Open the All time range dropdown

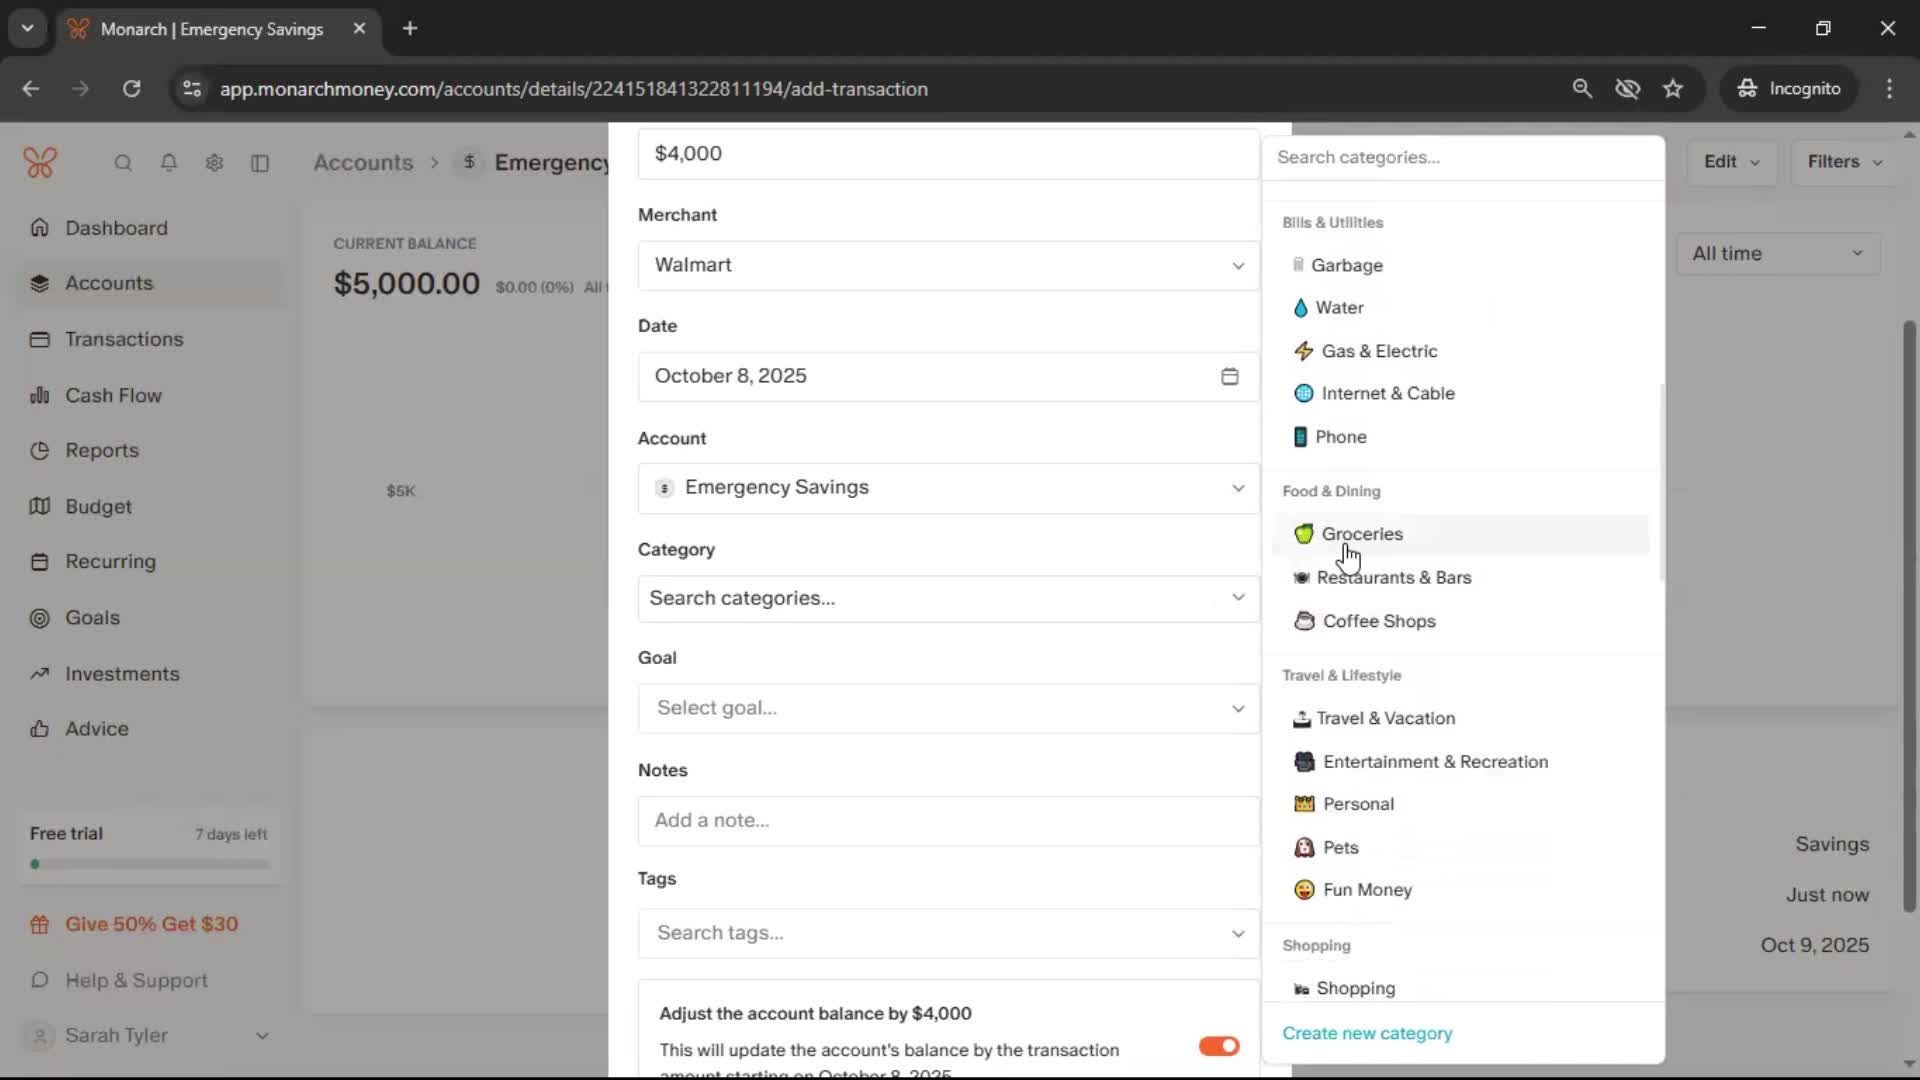point(1777,254)
